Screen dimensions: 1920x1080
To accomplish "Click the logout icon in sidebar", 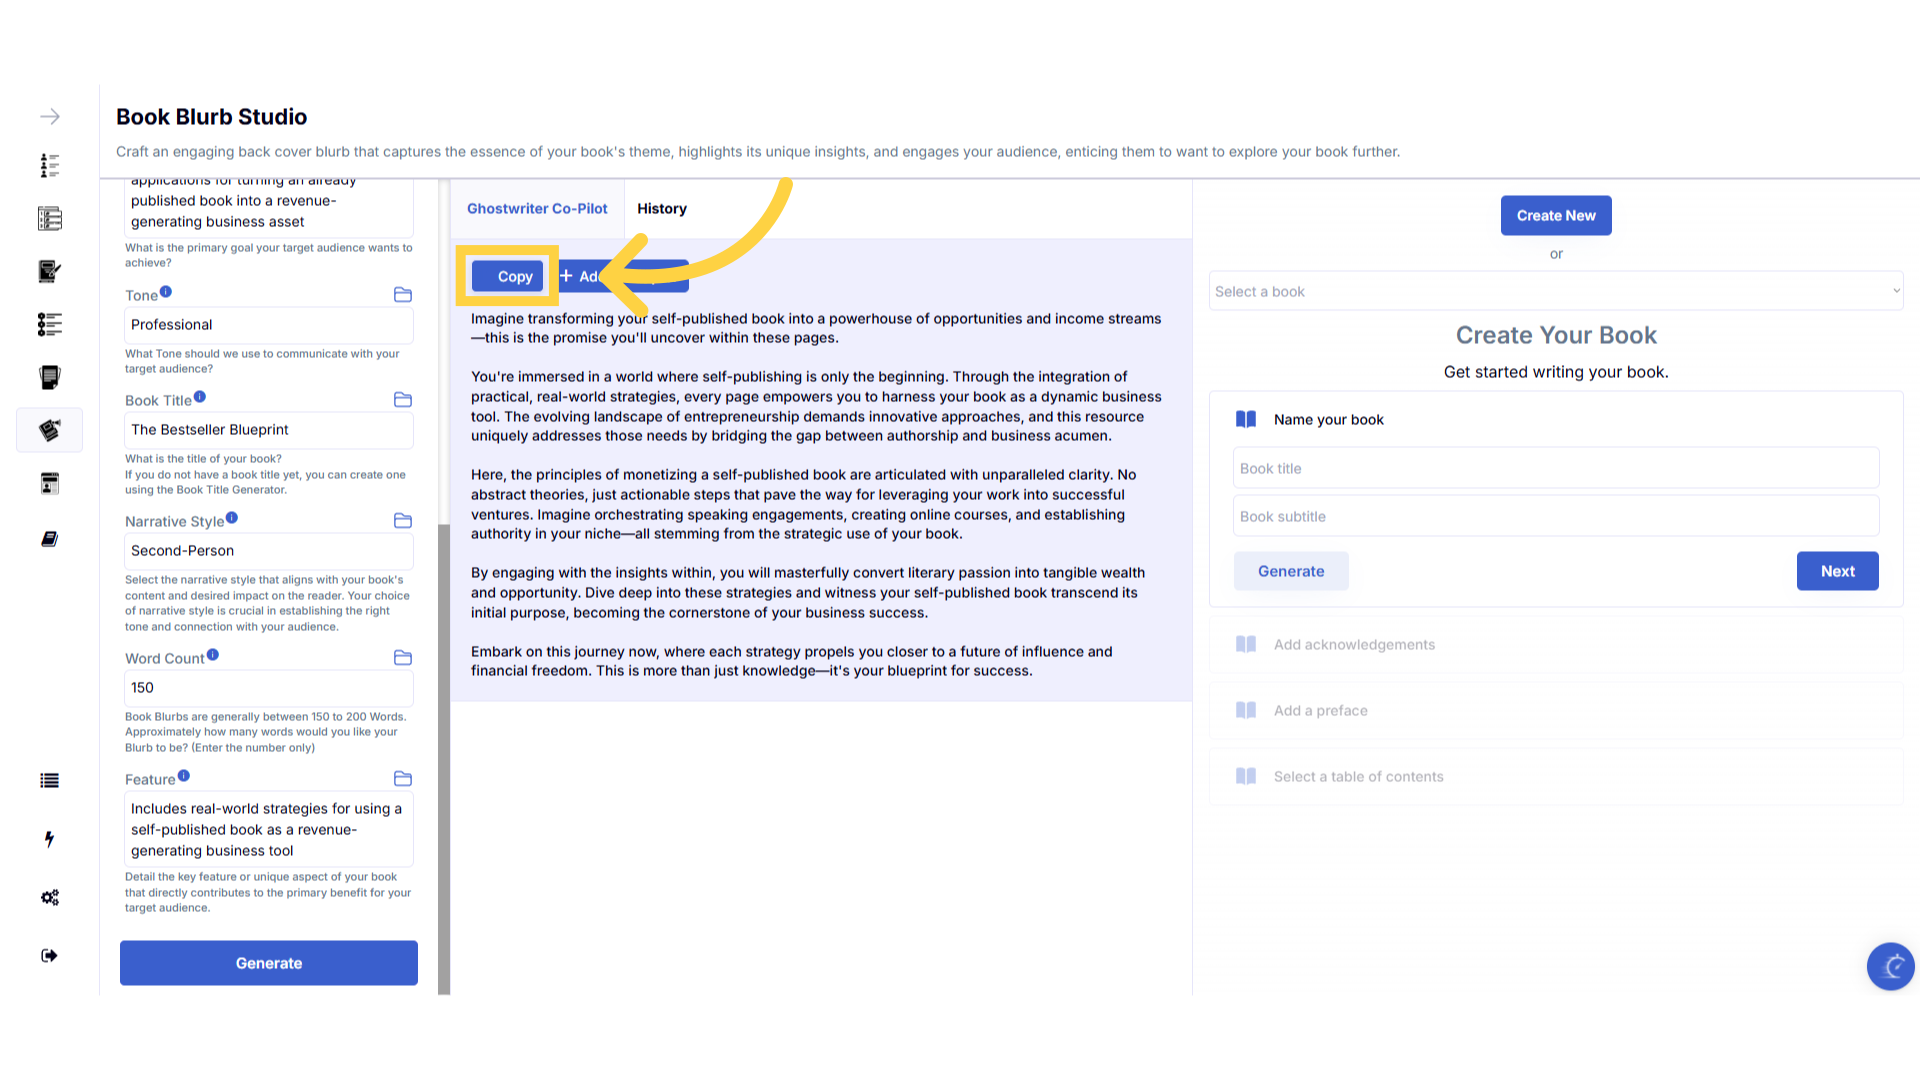I will 49,956.
